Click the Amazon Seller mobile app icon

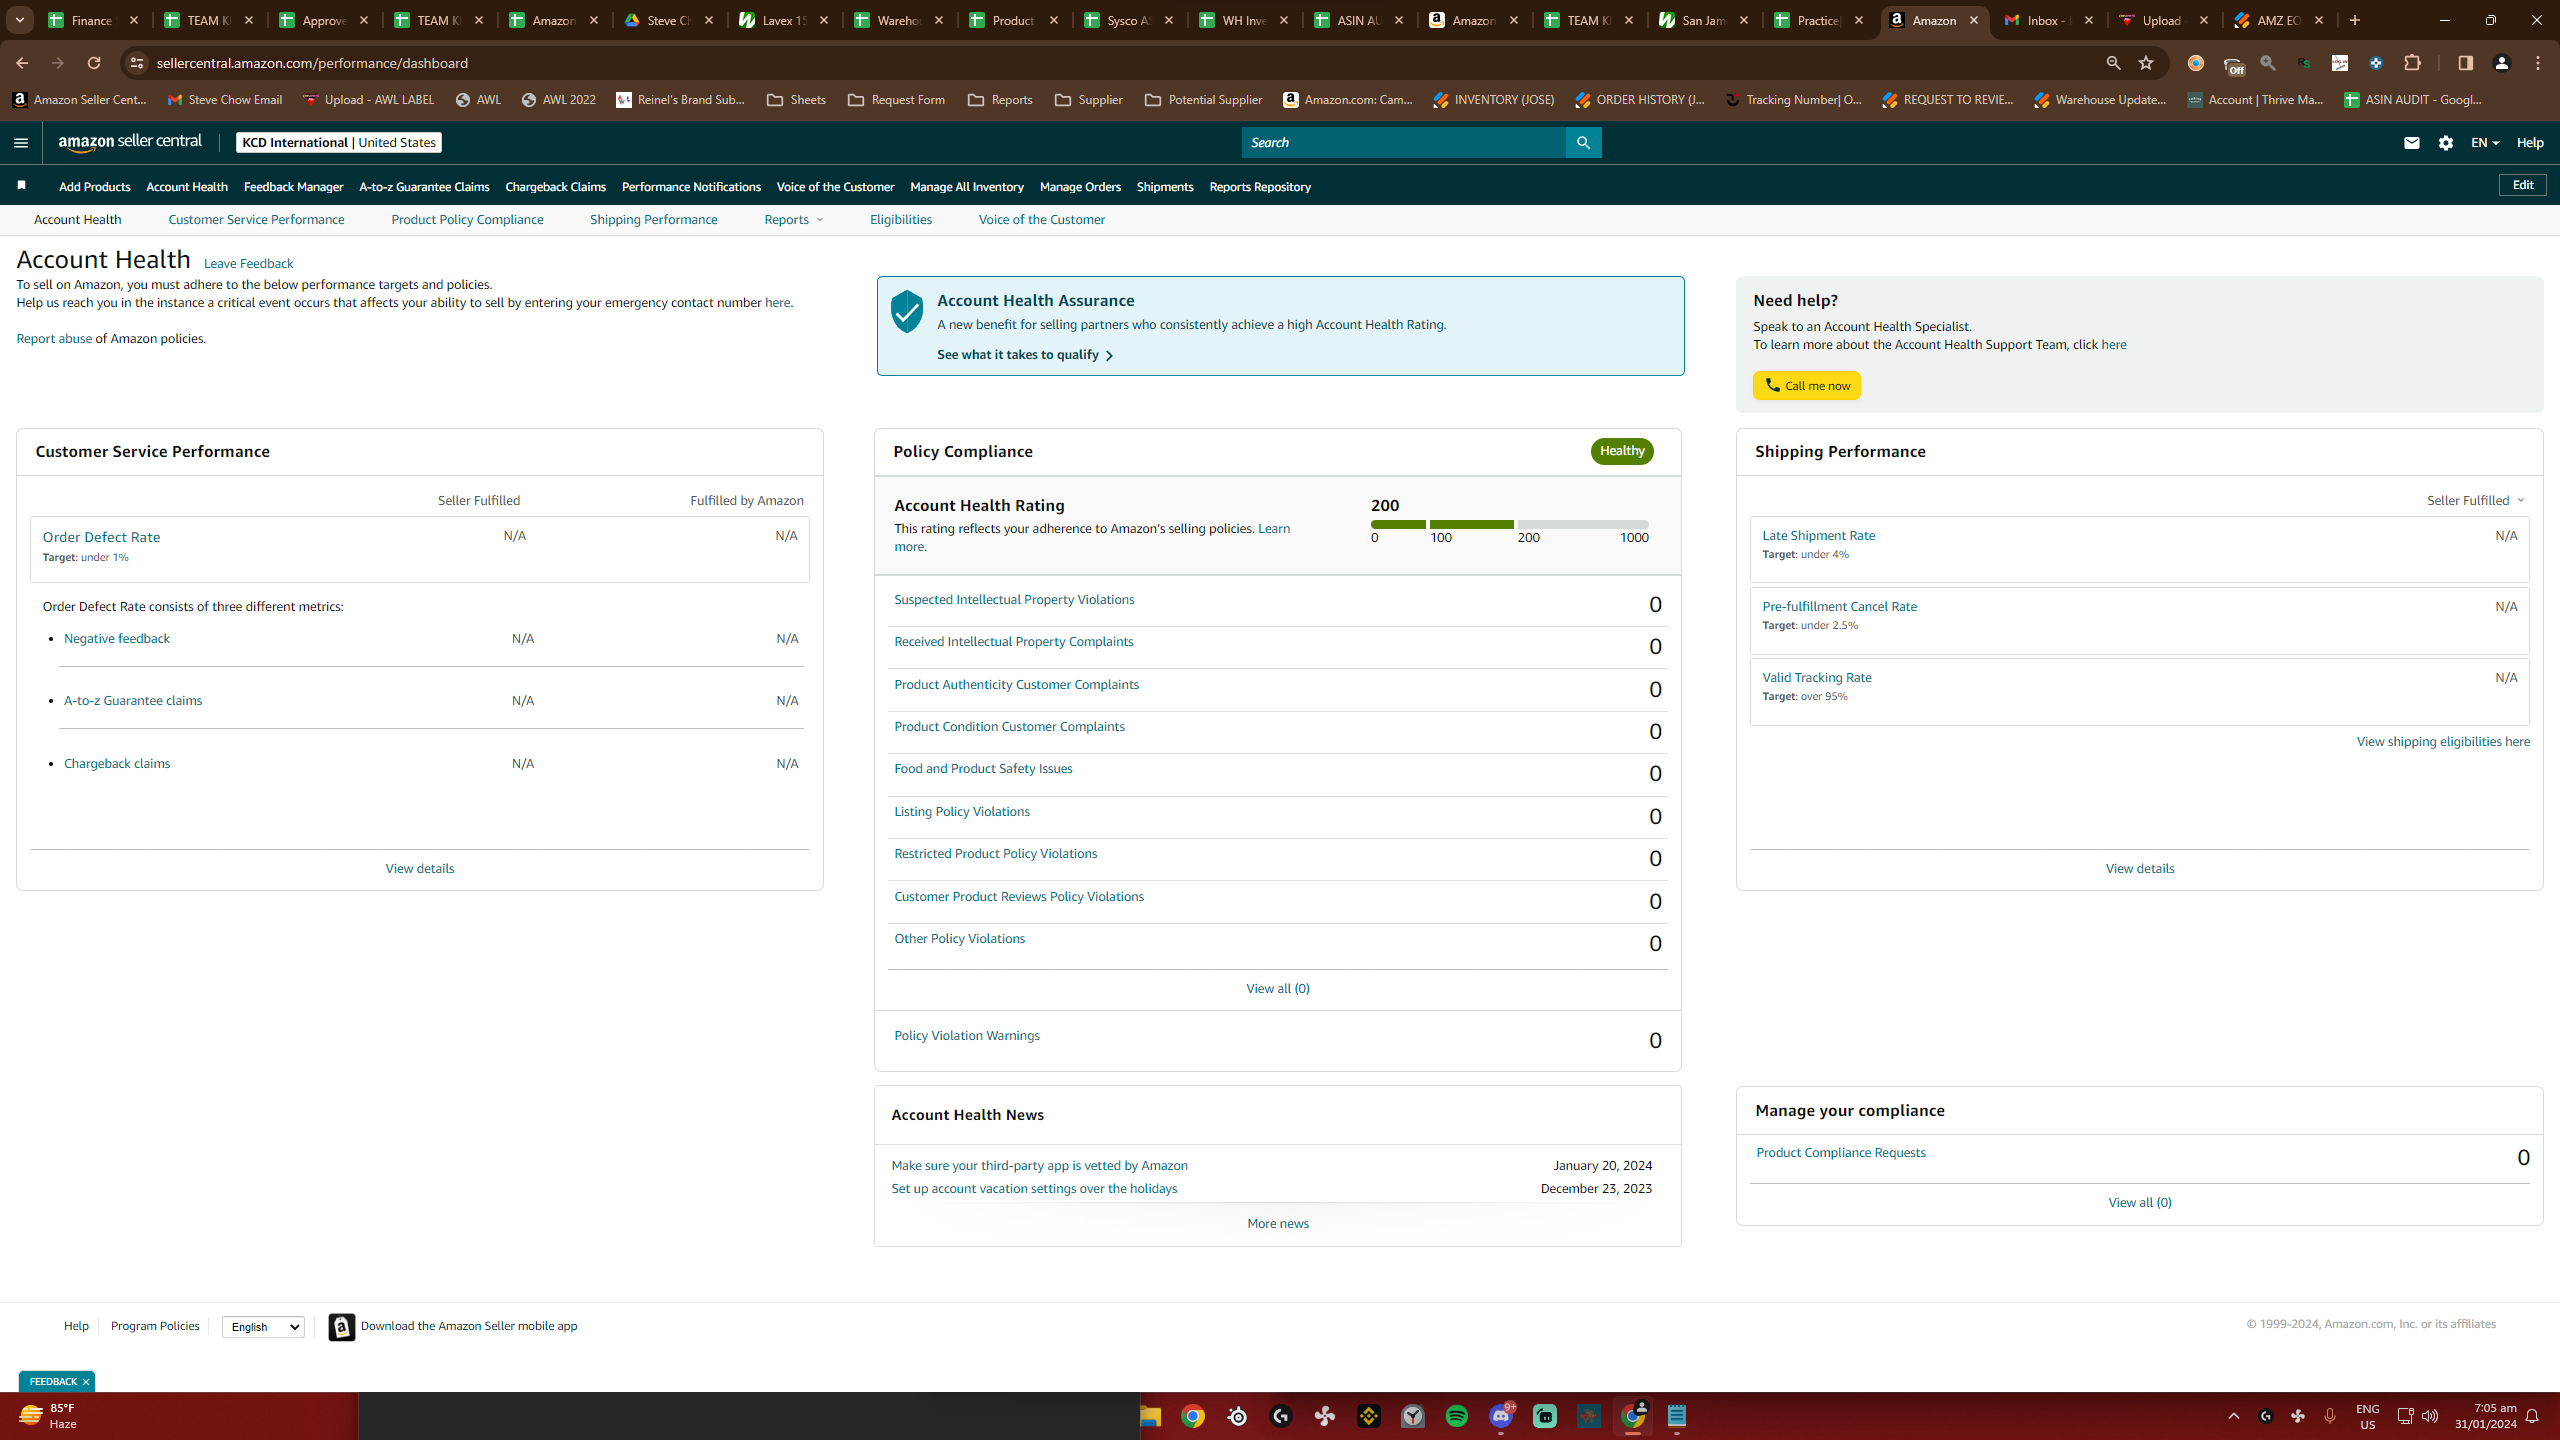click(x=342, y=1326)
